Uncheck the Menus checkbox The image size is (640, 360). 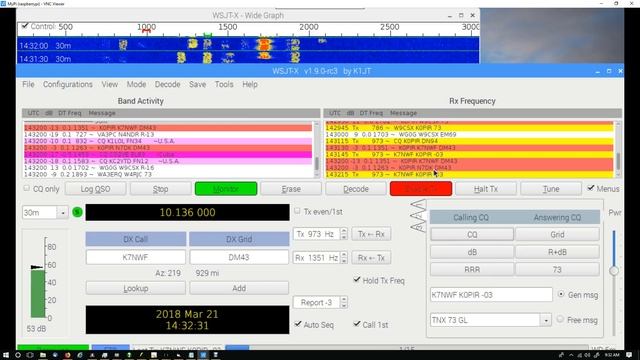(591, 188)
